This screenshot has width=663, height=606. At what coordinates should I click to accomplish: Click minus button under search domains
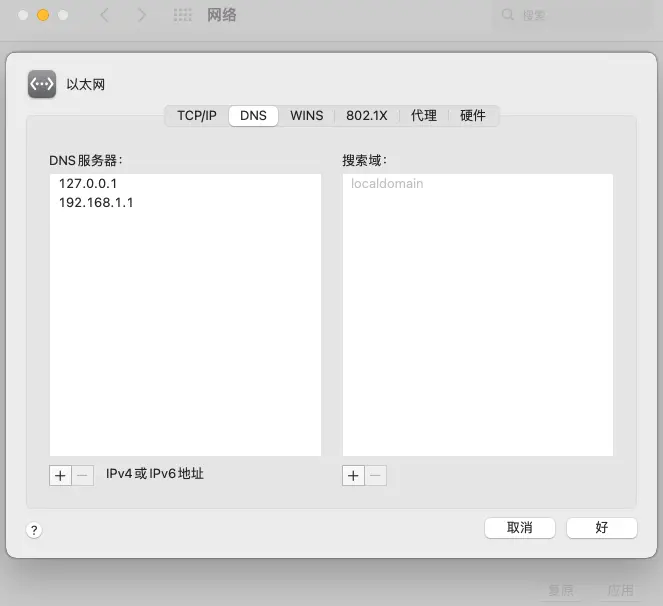pos(376,475)
